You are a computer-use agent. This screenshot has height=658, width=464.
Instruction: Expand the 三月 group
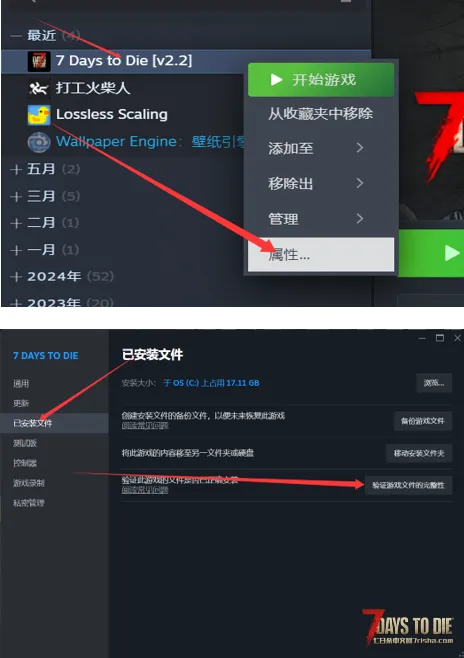click(x=16, y=196)
